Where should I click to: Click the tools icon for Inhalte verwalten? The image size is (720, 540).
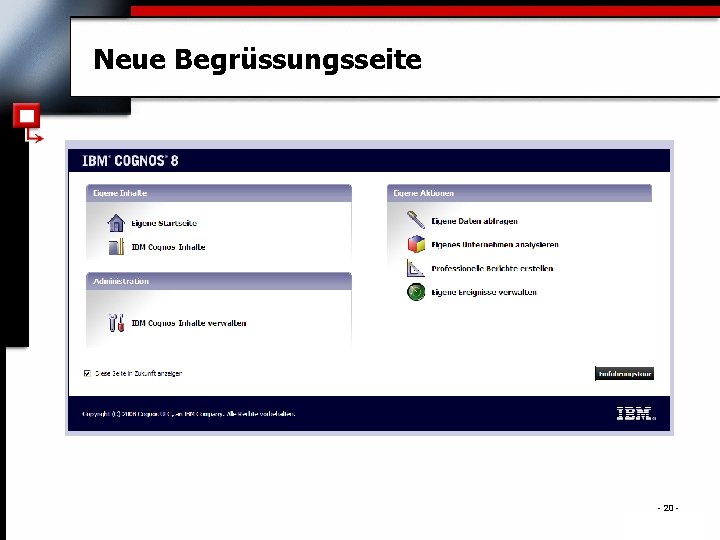tap(116, 323)
